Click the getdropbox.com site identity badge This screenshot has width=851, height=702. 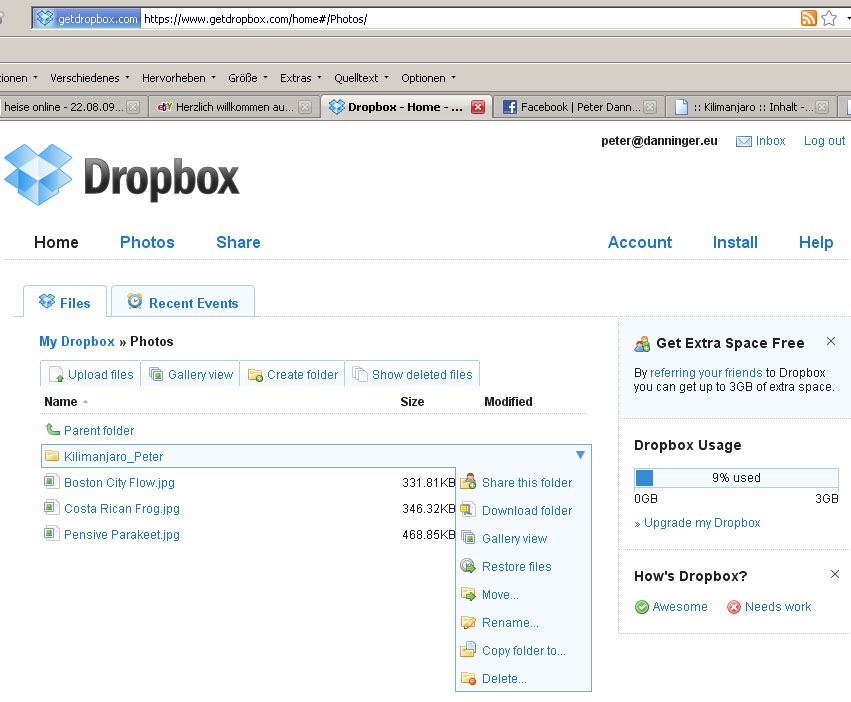point(87,18)
